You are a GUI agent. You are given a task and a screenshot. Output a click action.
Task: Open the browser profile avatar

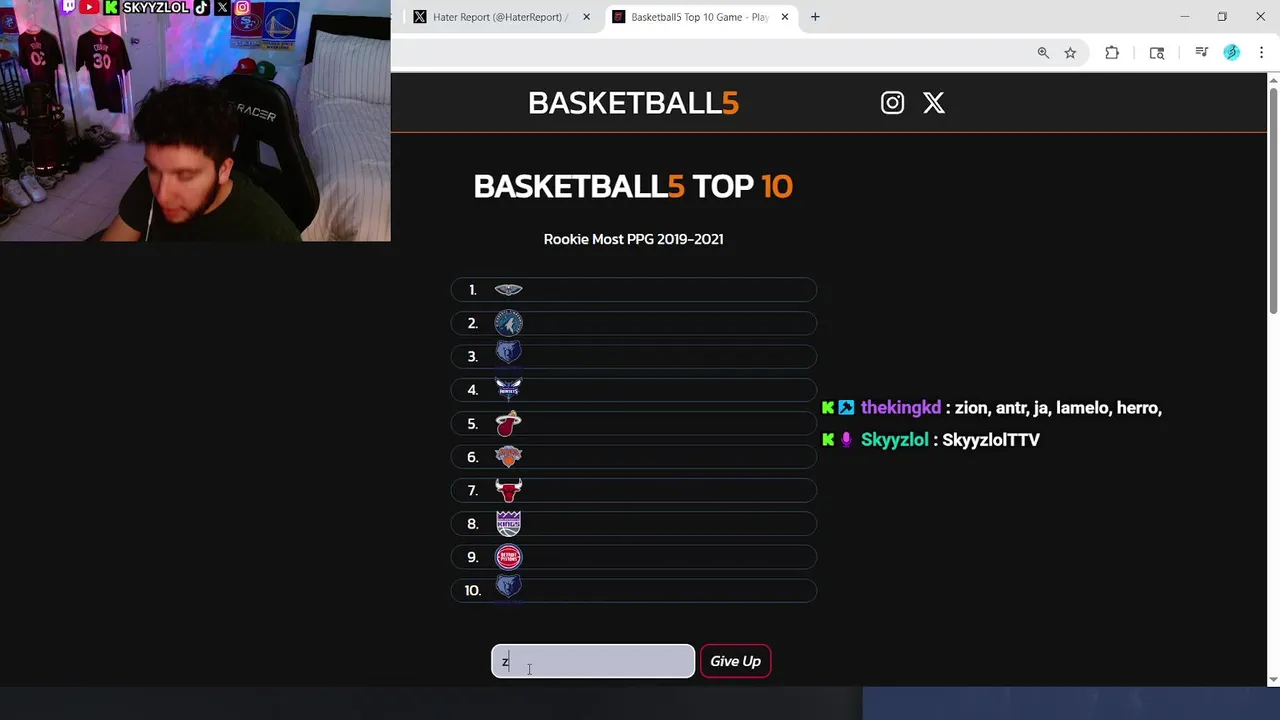[1232, 53]
